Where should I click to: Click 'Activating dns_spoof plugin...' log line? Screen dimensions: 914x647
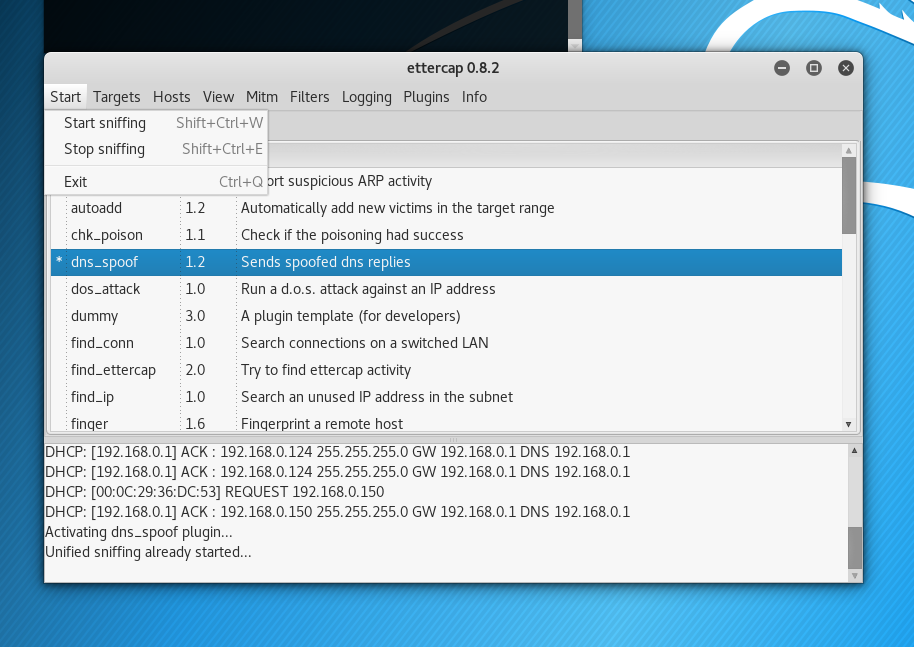click(139, 532)
